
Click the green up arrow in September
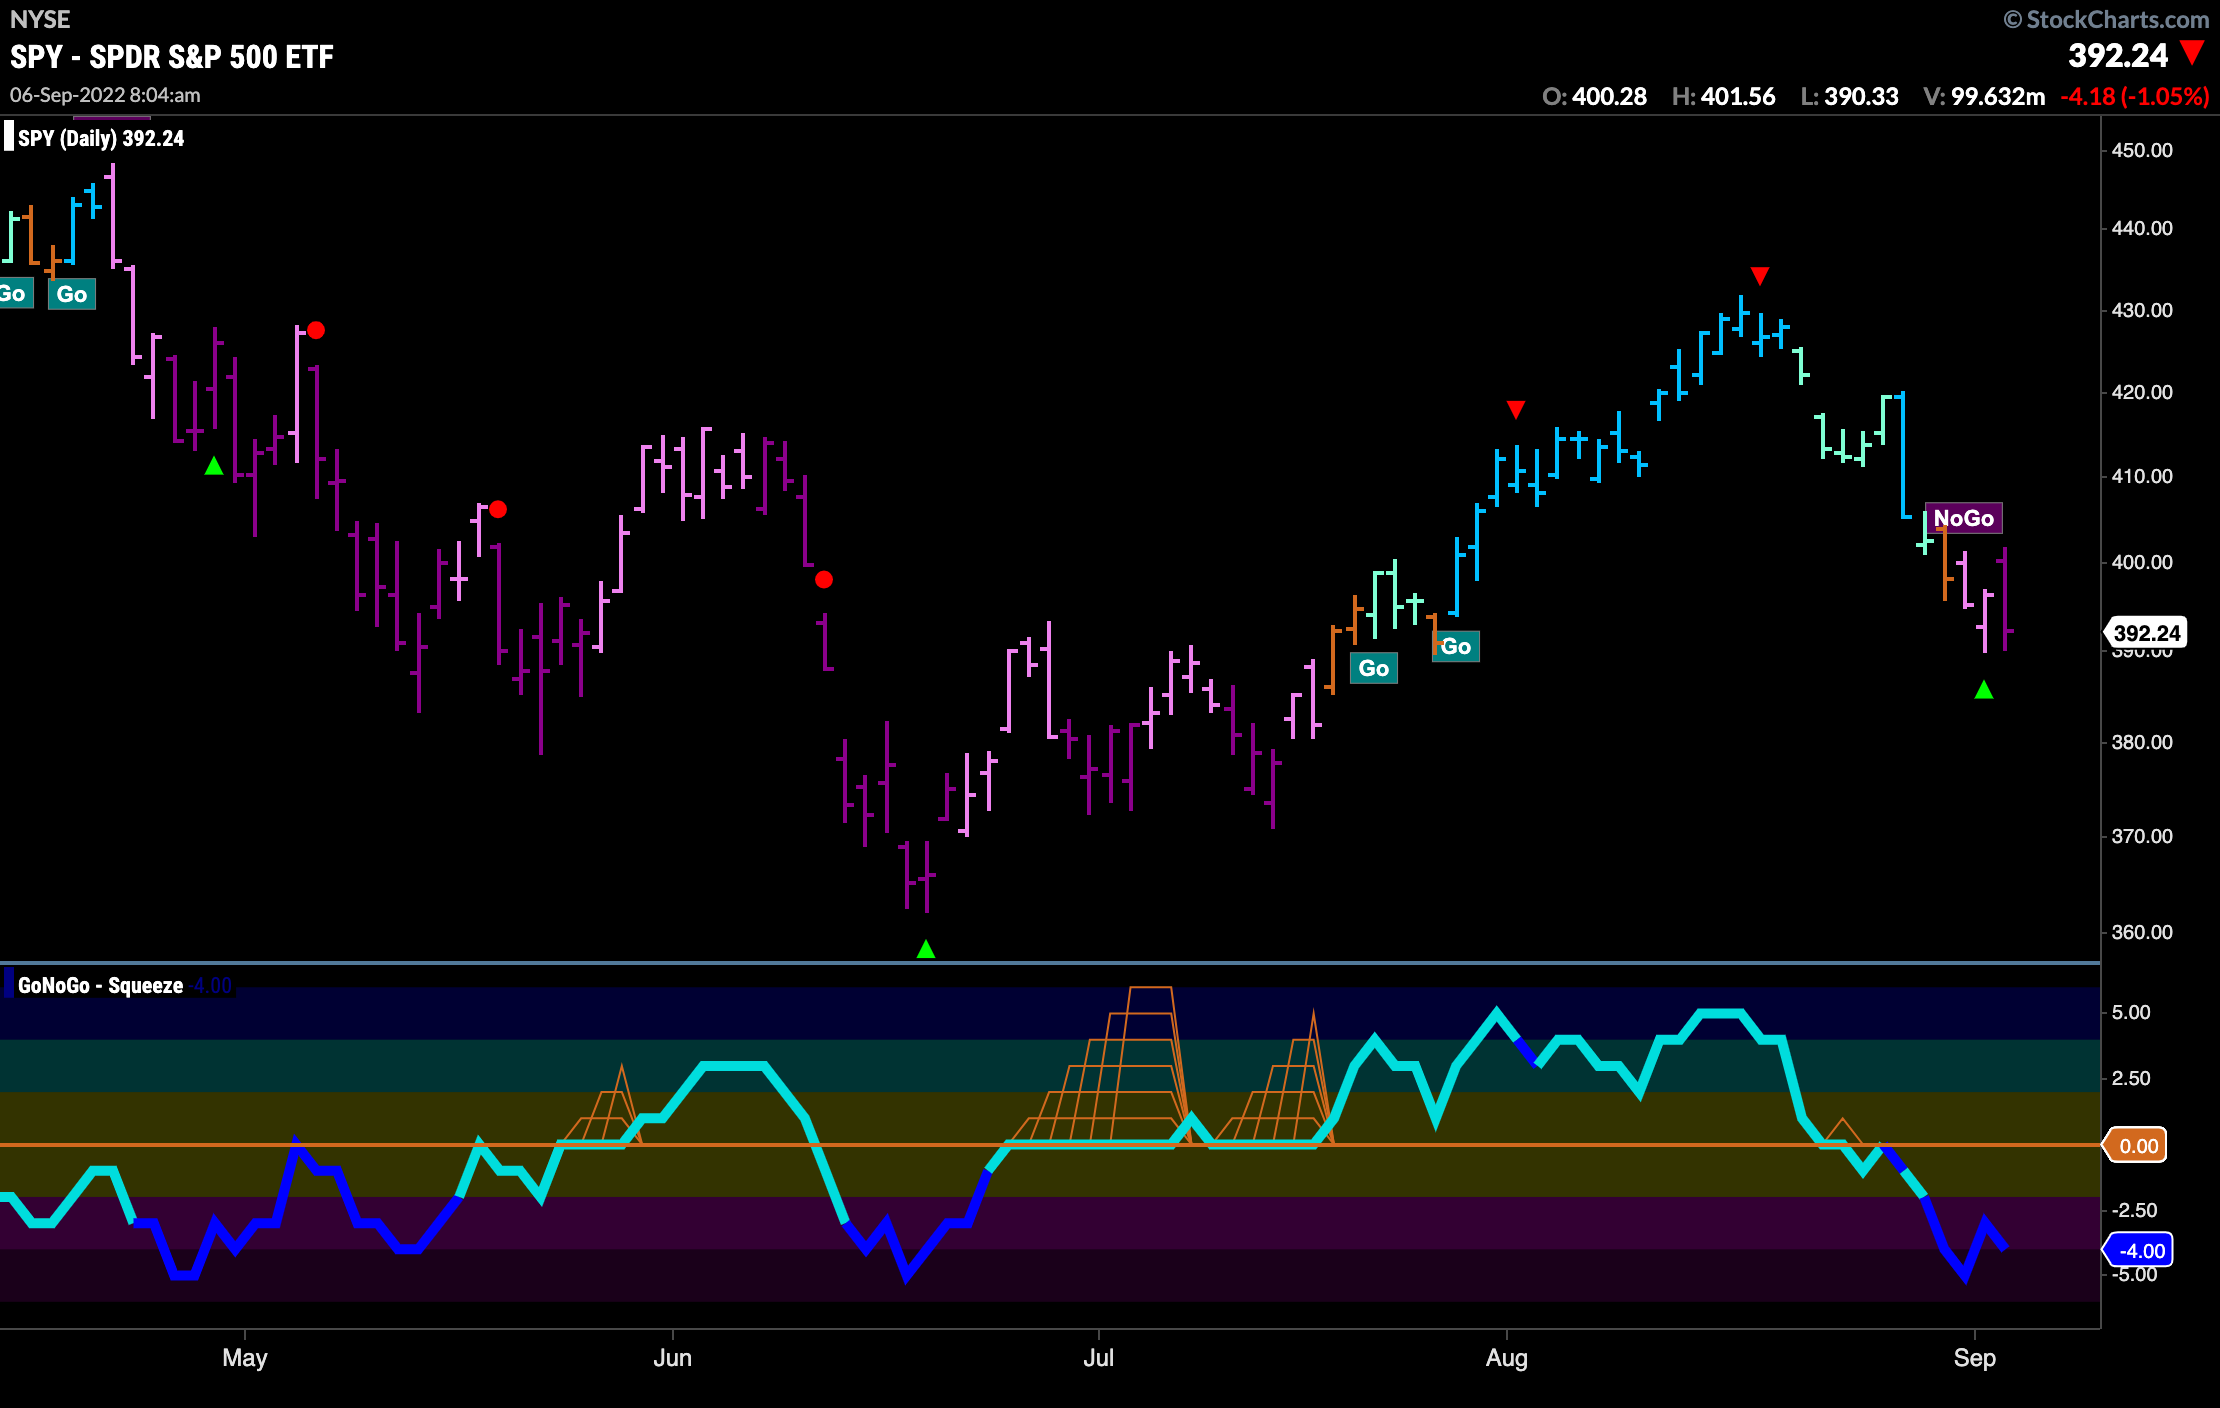click(x=1984, y=689)
